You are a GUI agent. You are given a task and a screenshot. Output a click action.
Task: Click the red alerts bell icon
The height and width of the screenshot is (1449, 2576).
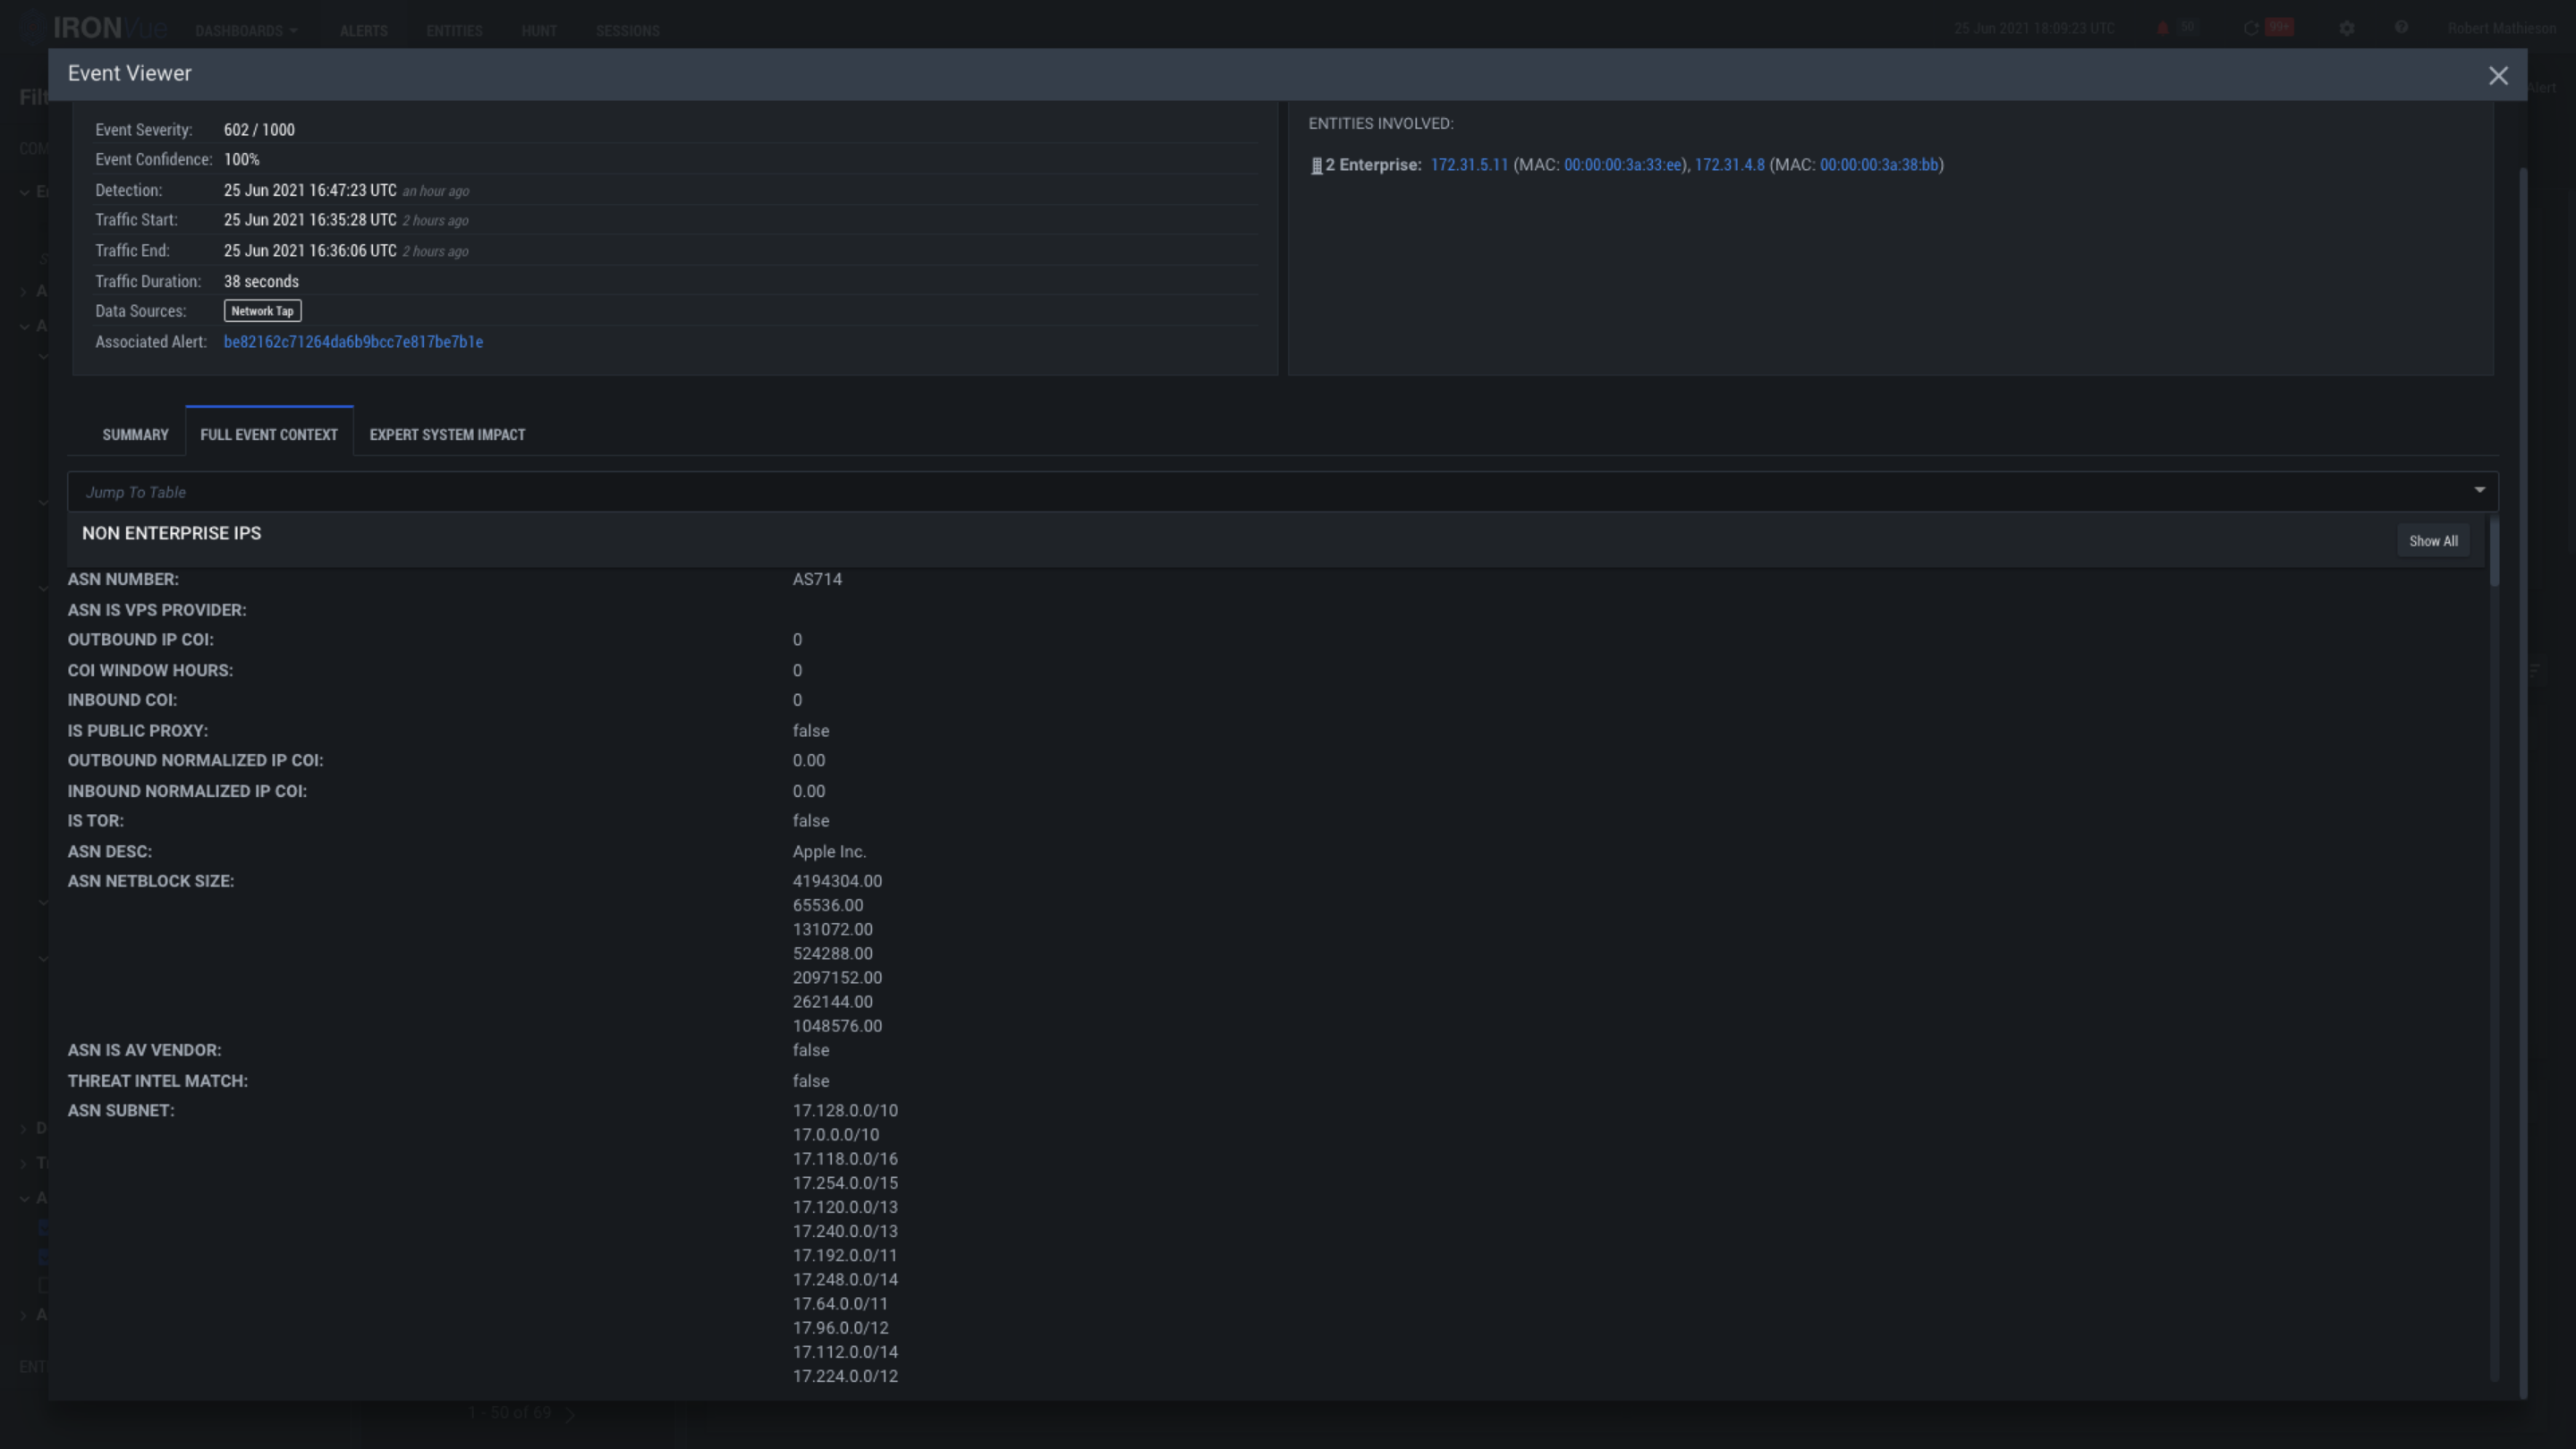coord(2163,28)
